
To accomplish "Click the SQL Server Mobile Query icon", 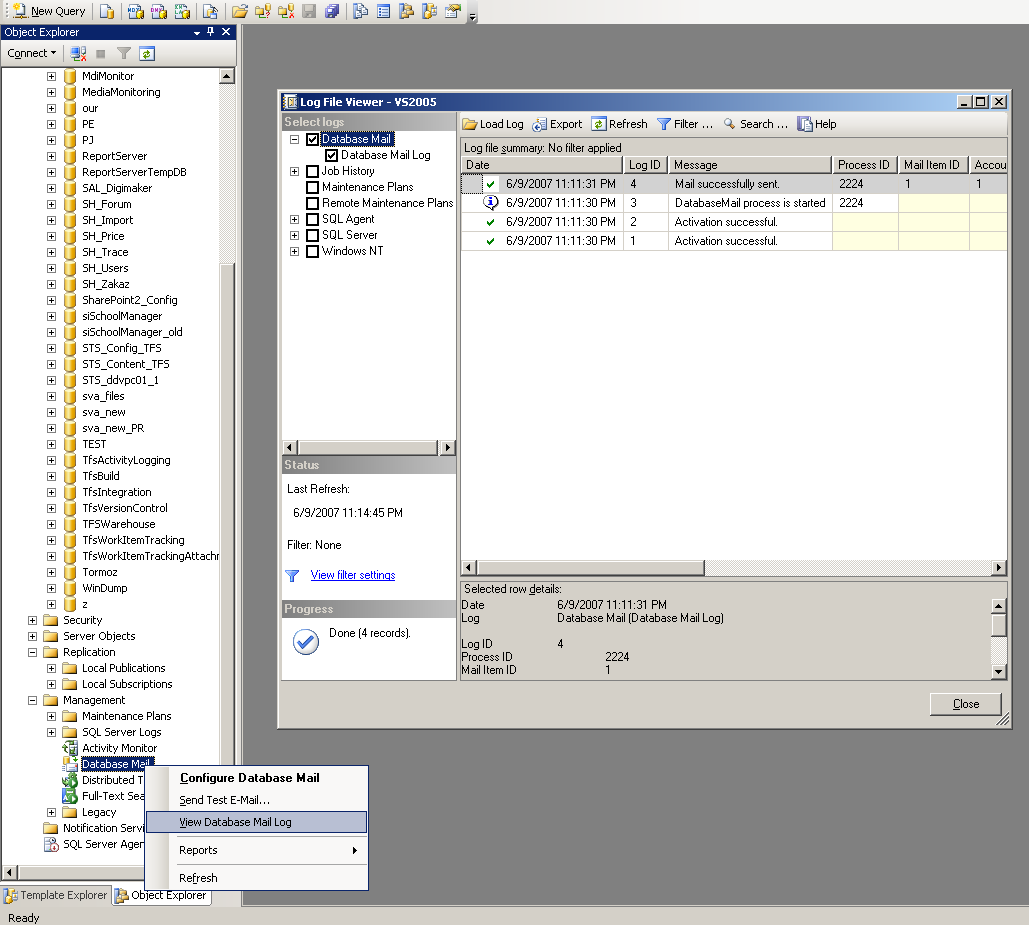I will pos(210,11).
